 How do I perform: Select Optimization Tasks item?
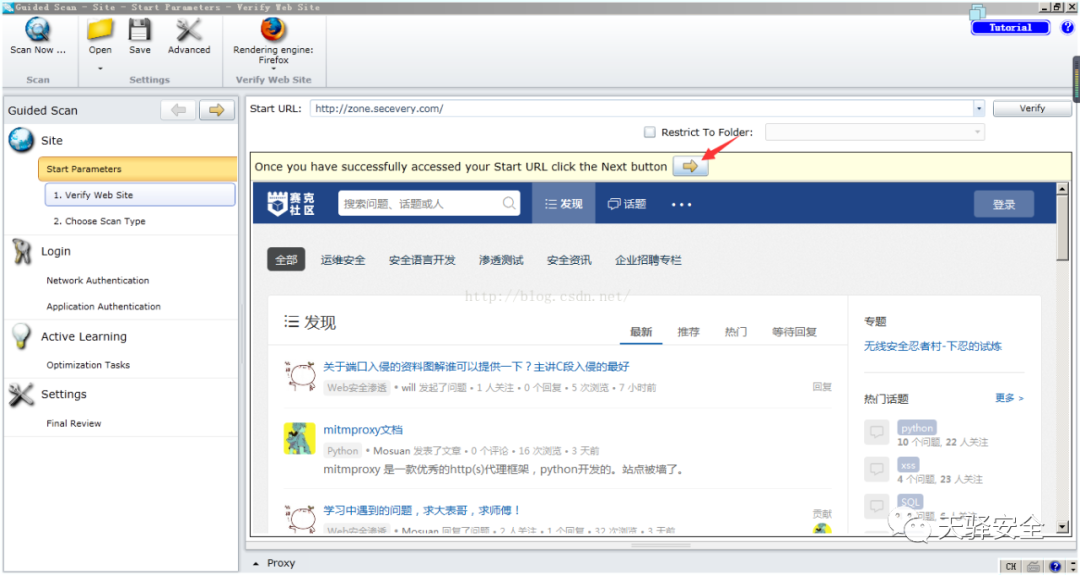coord(88,365)
